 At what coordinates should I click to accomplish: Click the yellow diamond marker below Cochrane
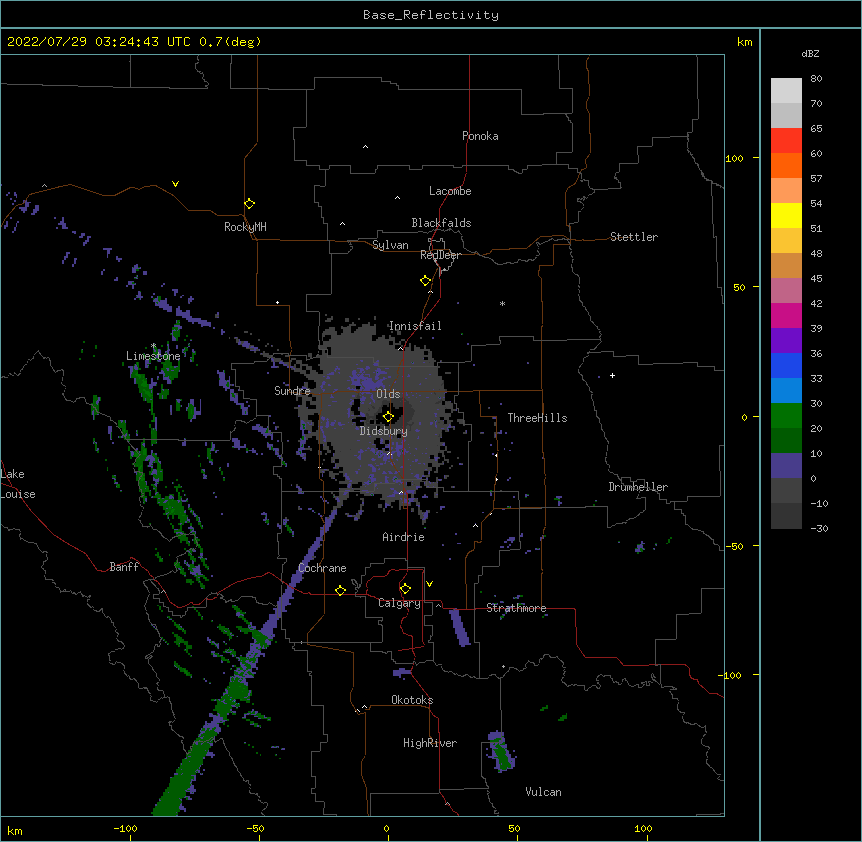coord(340,590)
